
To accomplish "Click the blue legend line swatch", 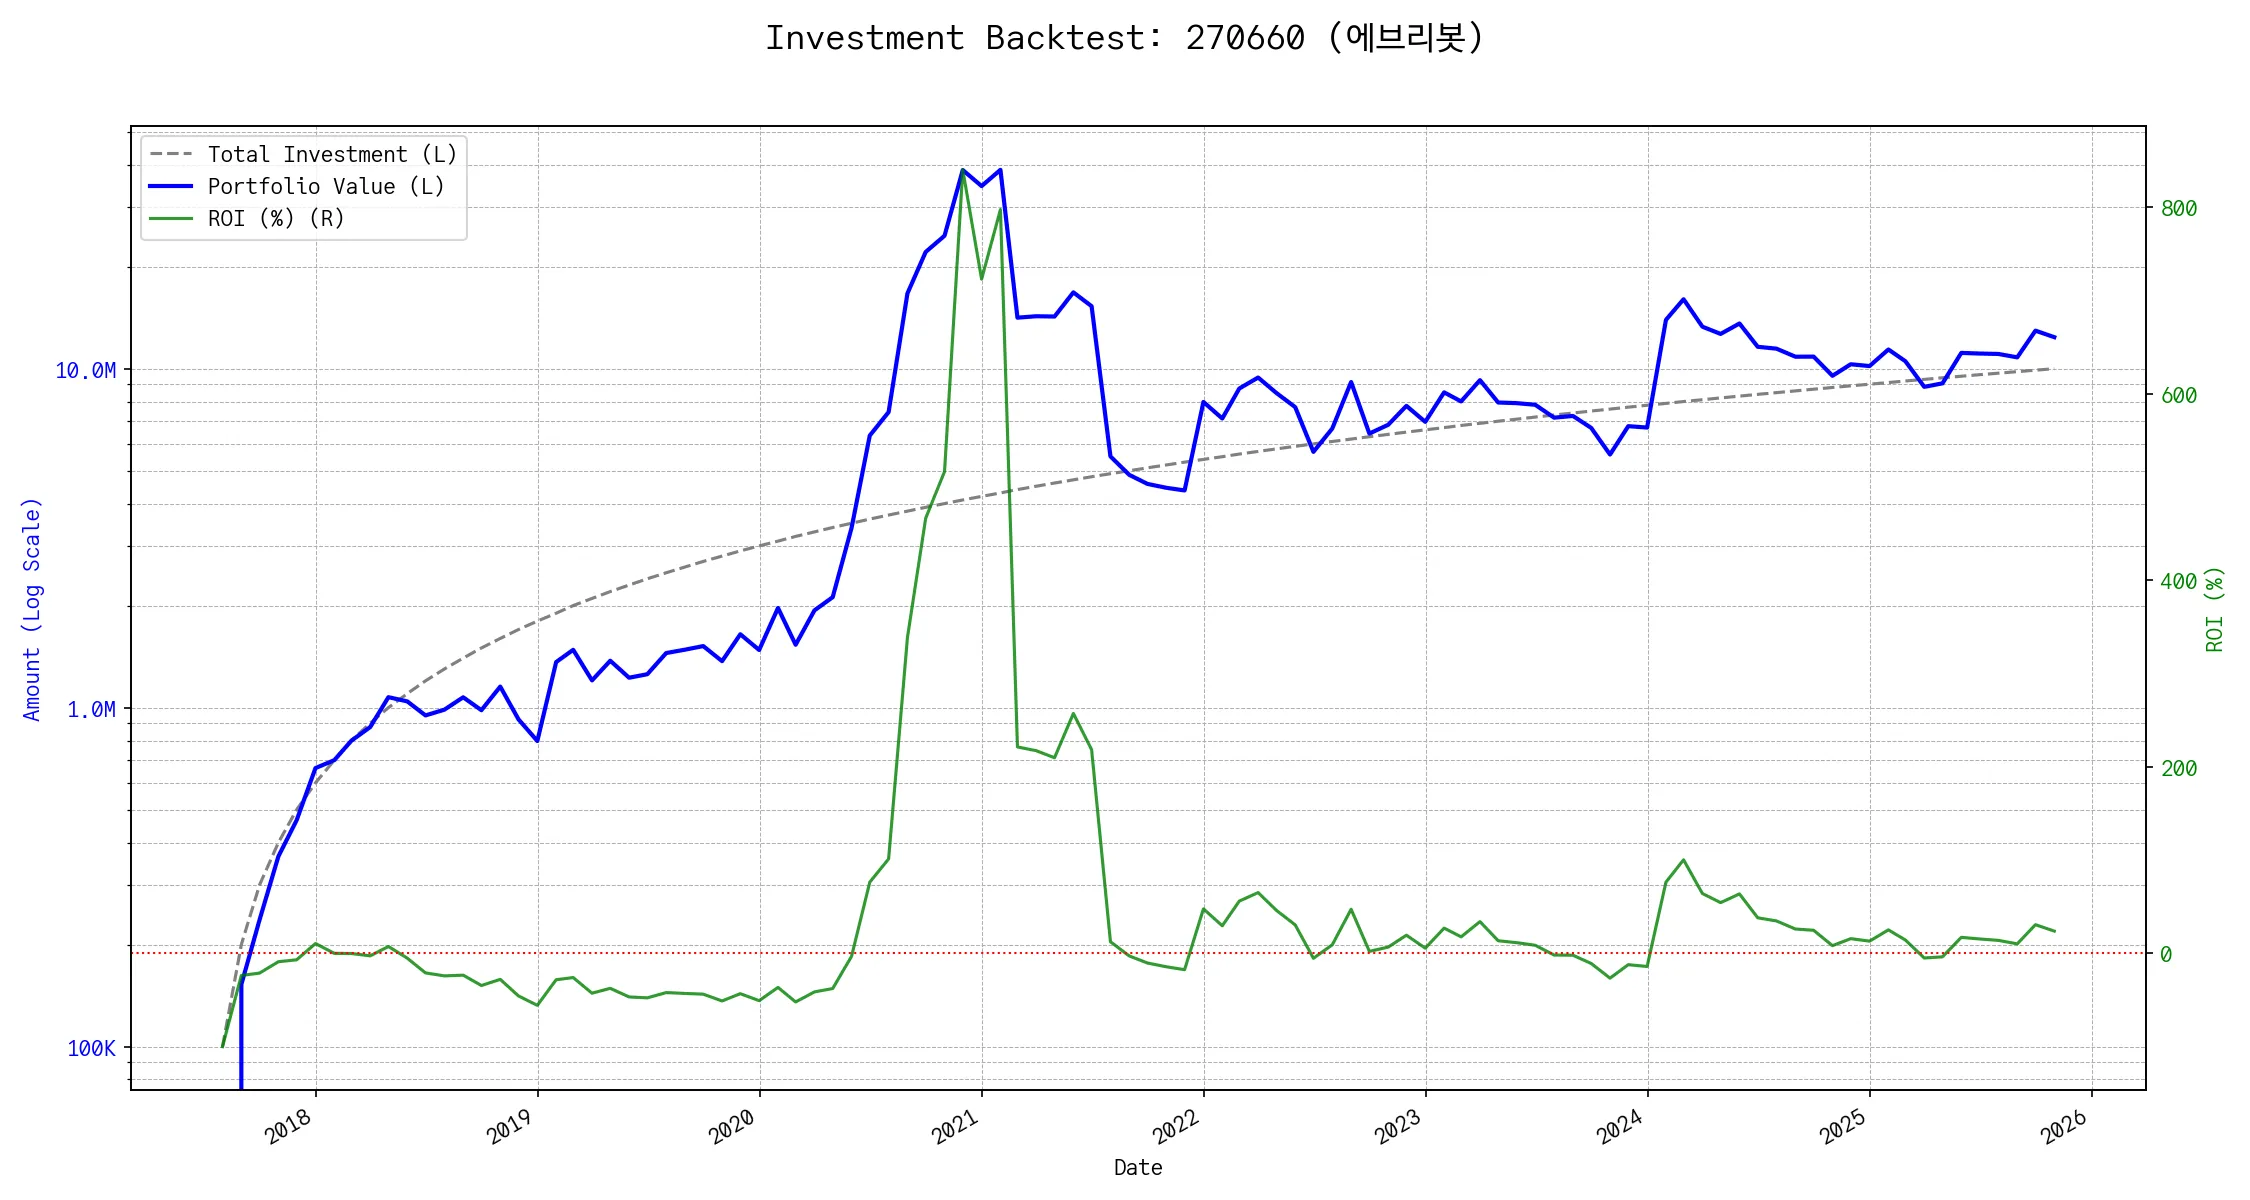I will pos(171,187).
